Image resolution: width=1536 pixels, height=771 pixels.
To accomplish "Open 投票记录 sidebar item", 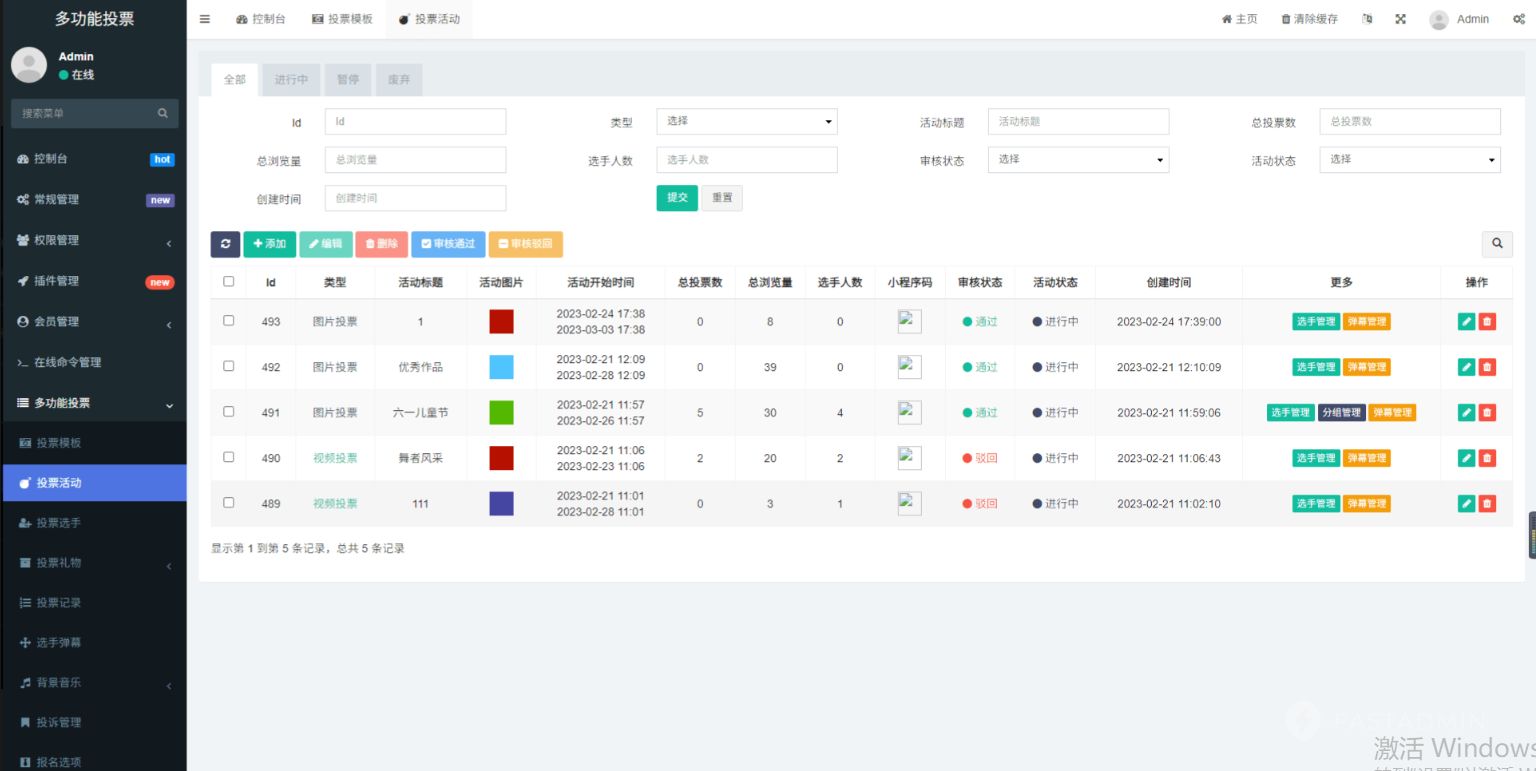I will coord(93,603).
